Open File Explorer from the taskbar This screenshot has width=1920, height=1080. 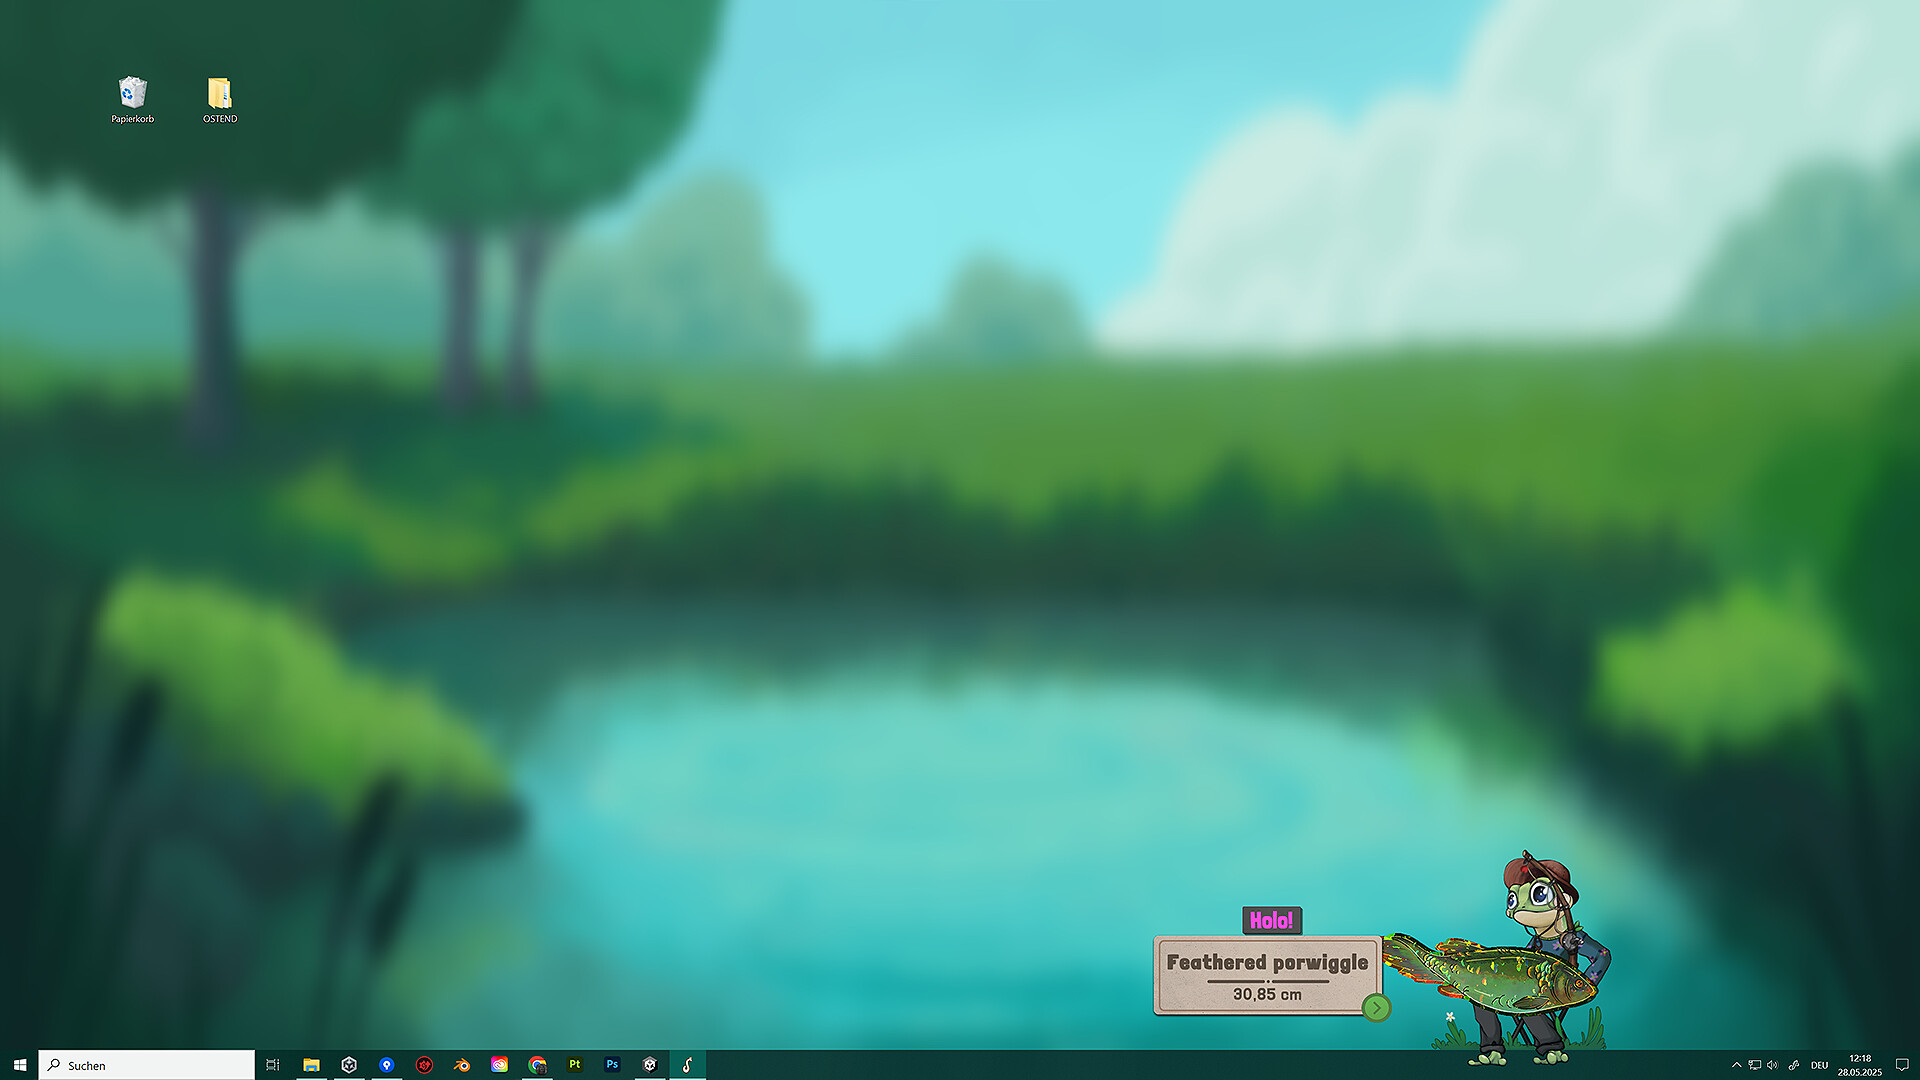311,1065
